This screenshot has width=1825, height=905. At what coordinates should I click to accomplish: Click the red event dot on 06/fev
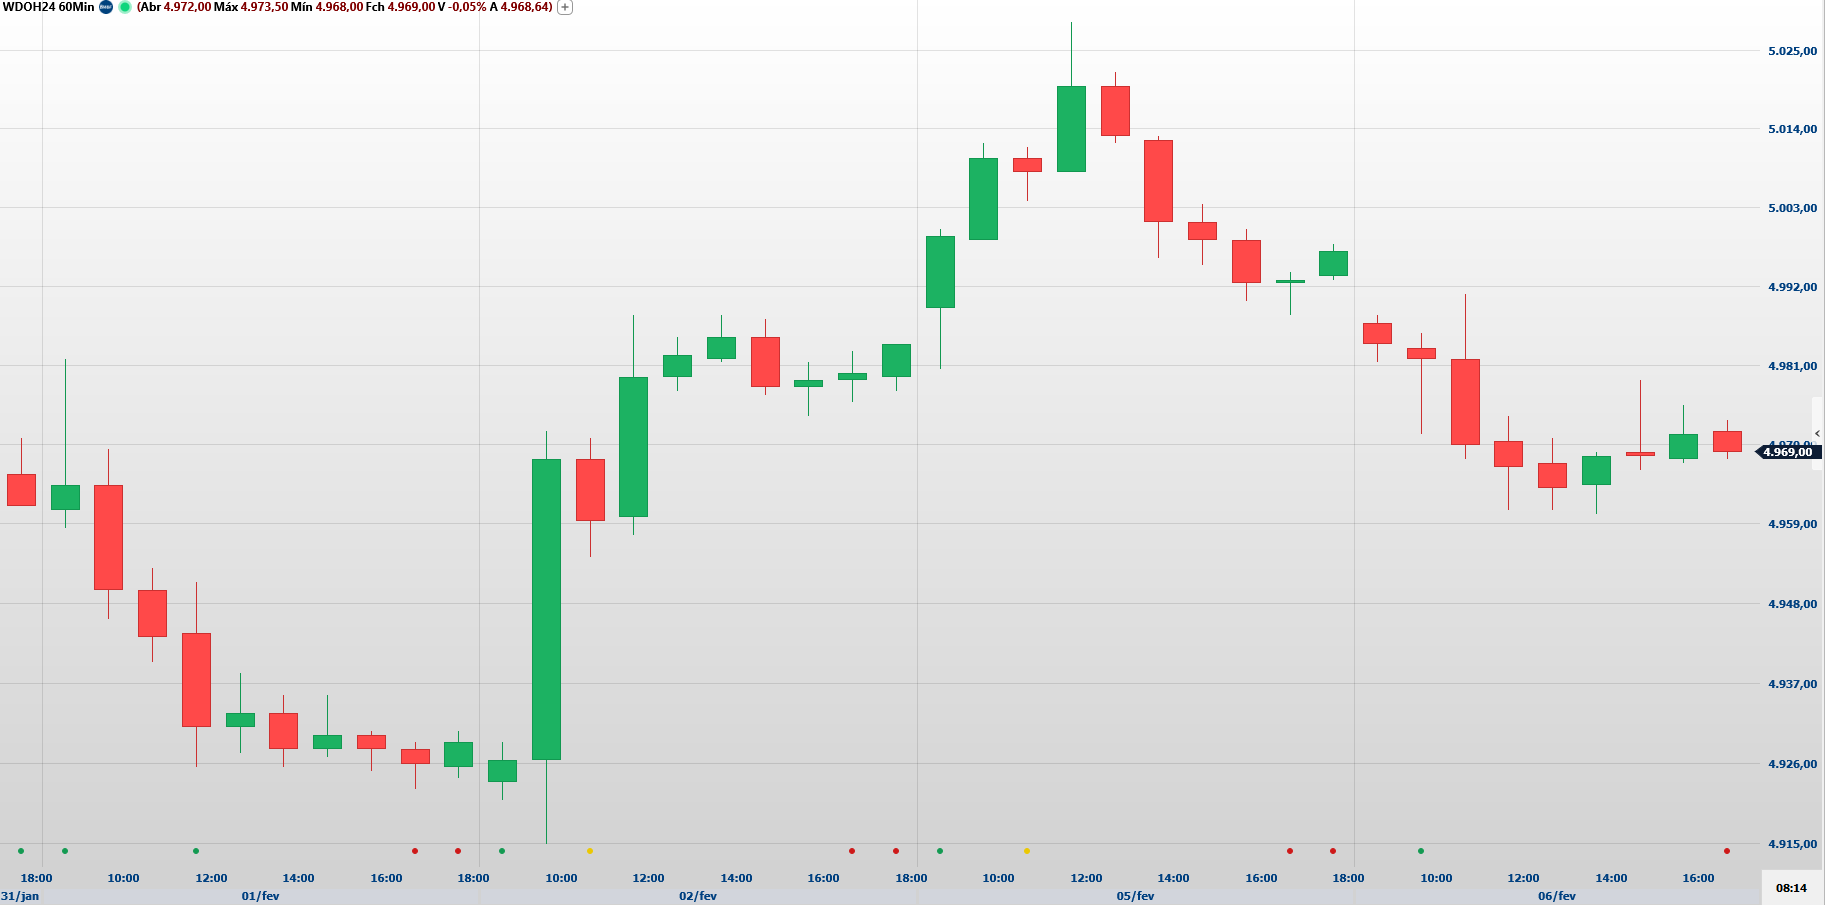click(x=1727, y=851)
